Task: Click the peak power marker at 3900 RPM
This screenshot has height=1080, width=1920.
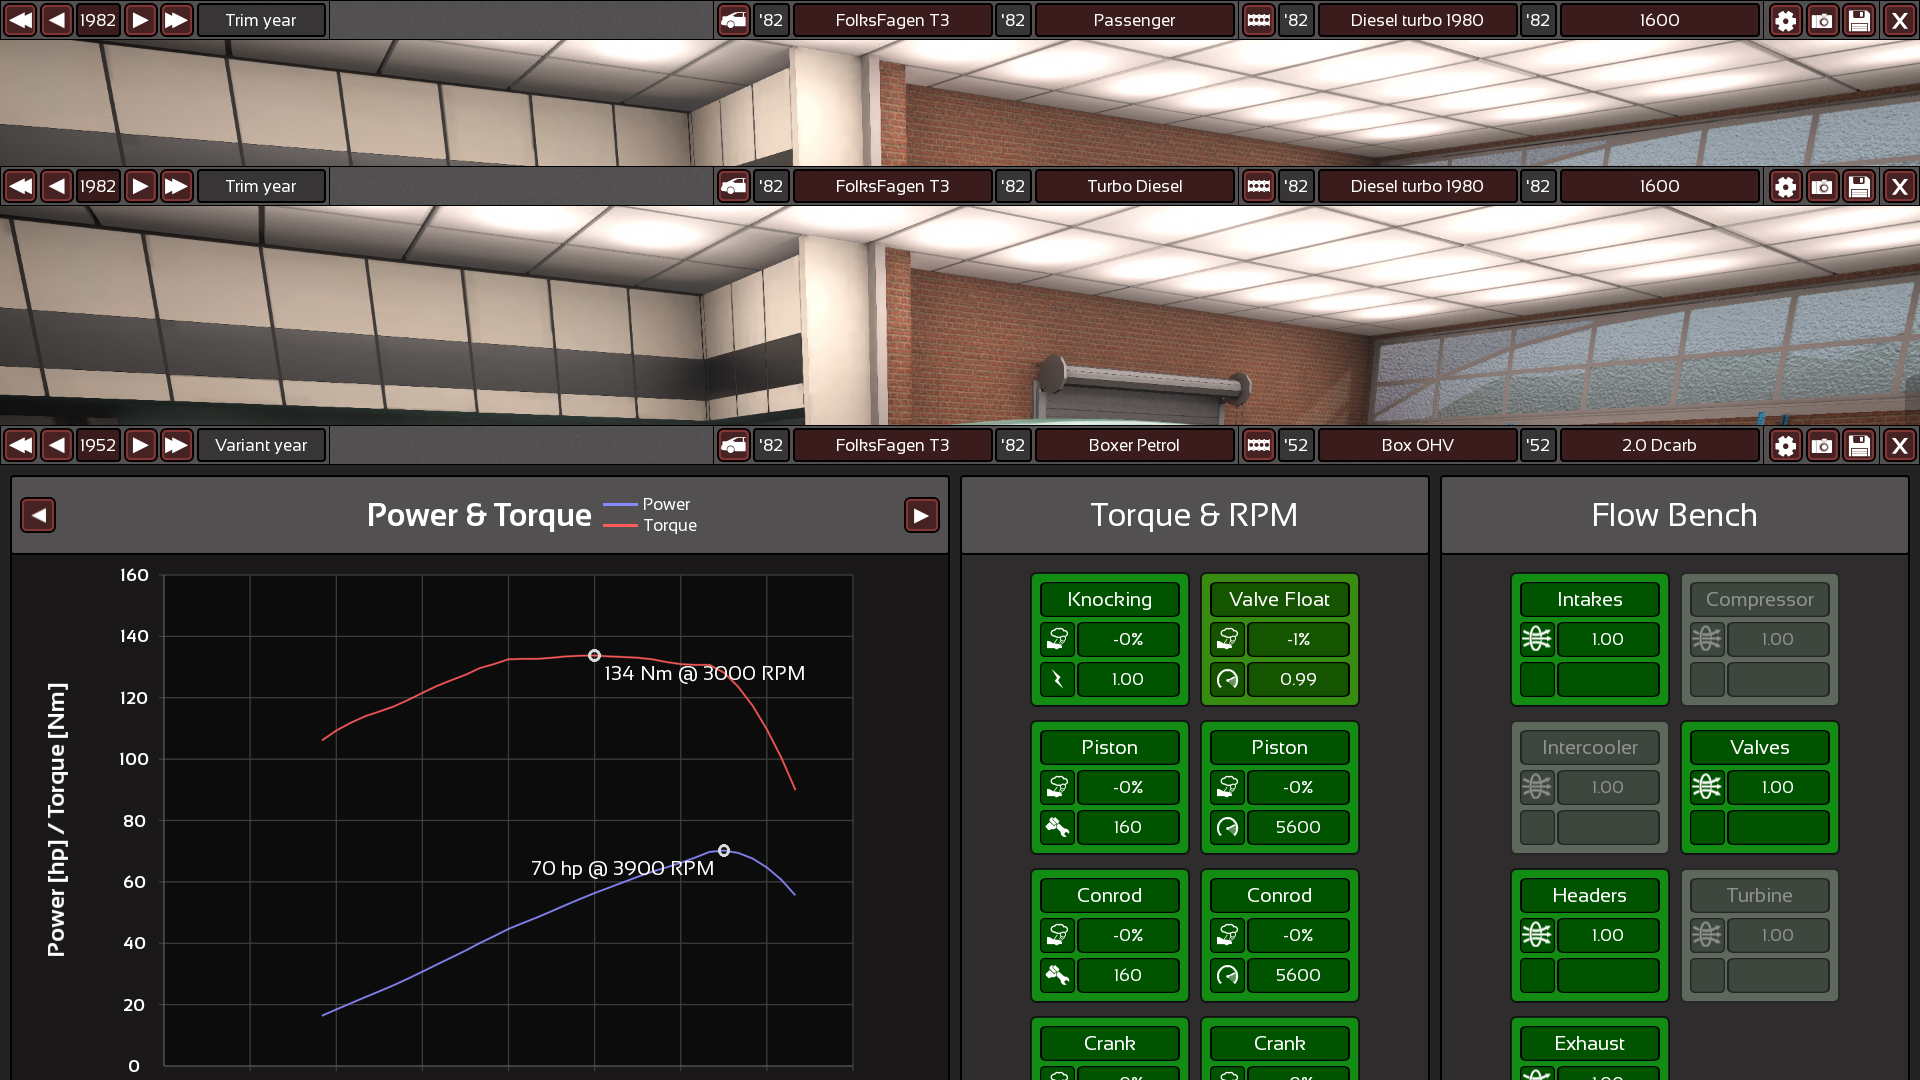Action: (x=724, y=851)
